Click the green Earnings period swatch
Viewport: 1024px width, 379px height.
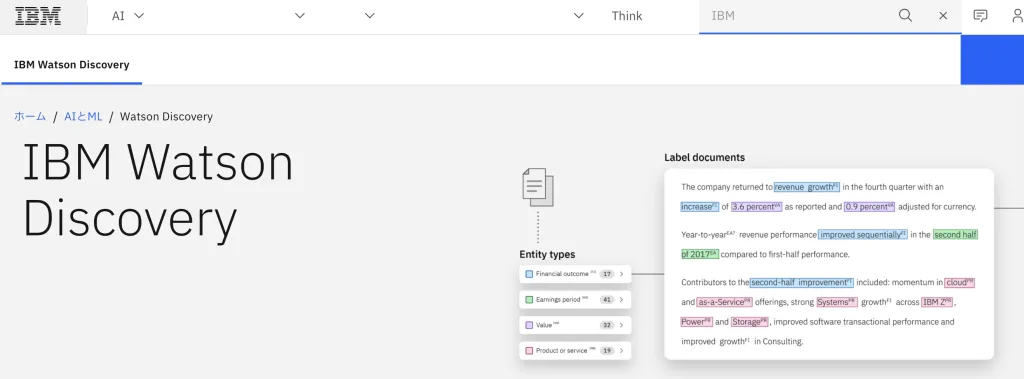(x=529, y=300)
